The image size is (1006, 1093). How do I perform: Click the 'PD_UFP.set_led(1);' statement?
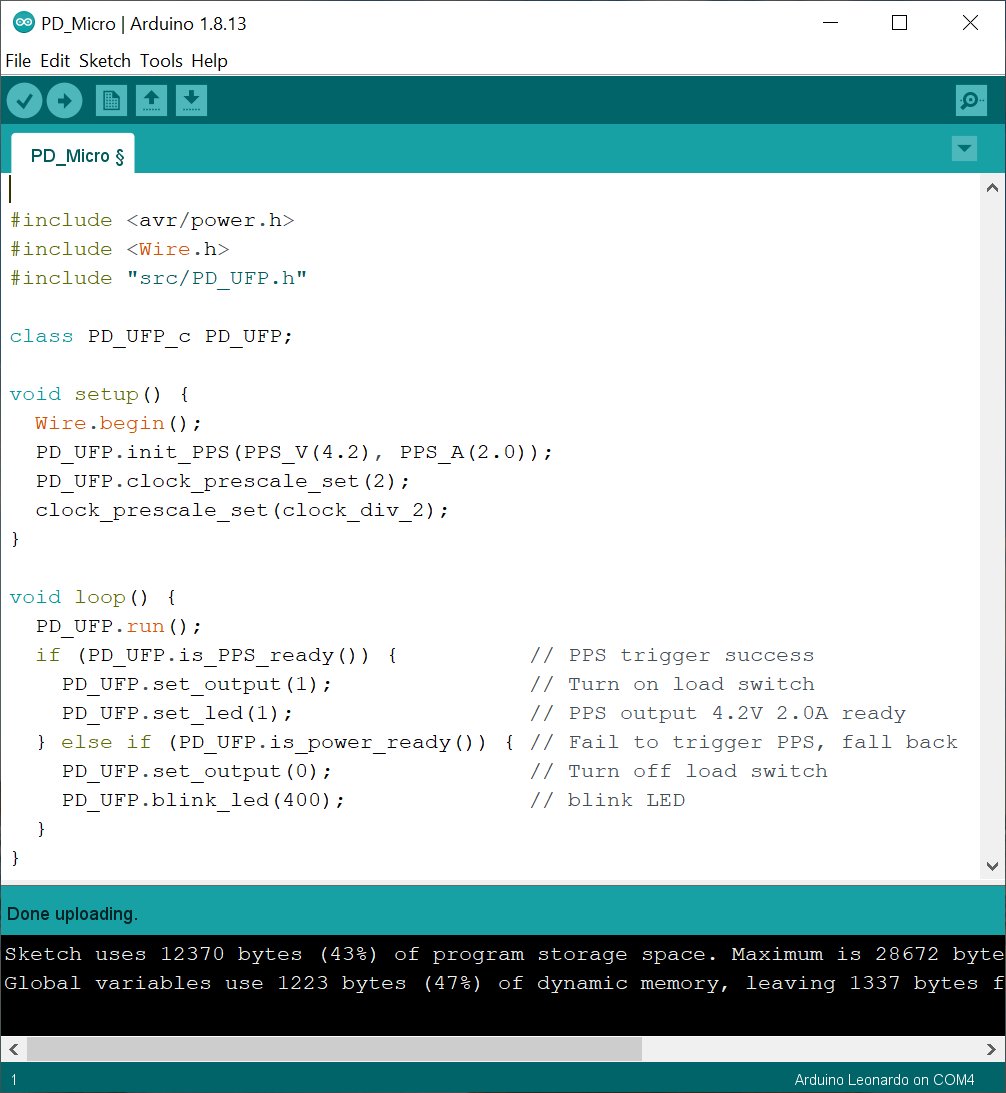[x=177, y=713]
